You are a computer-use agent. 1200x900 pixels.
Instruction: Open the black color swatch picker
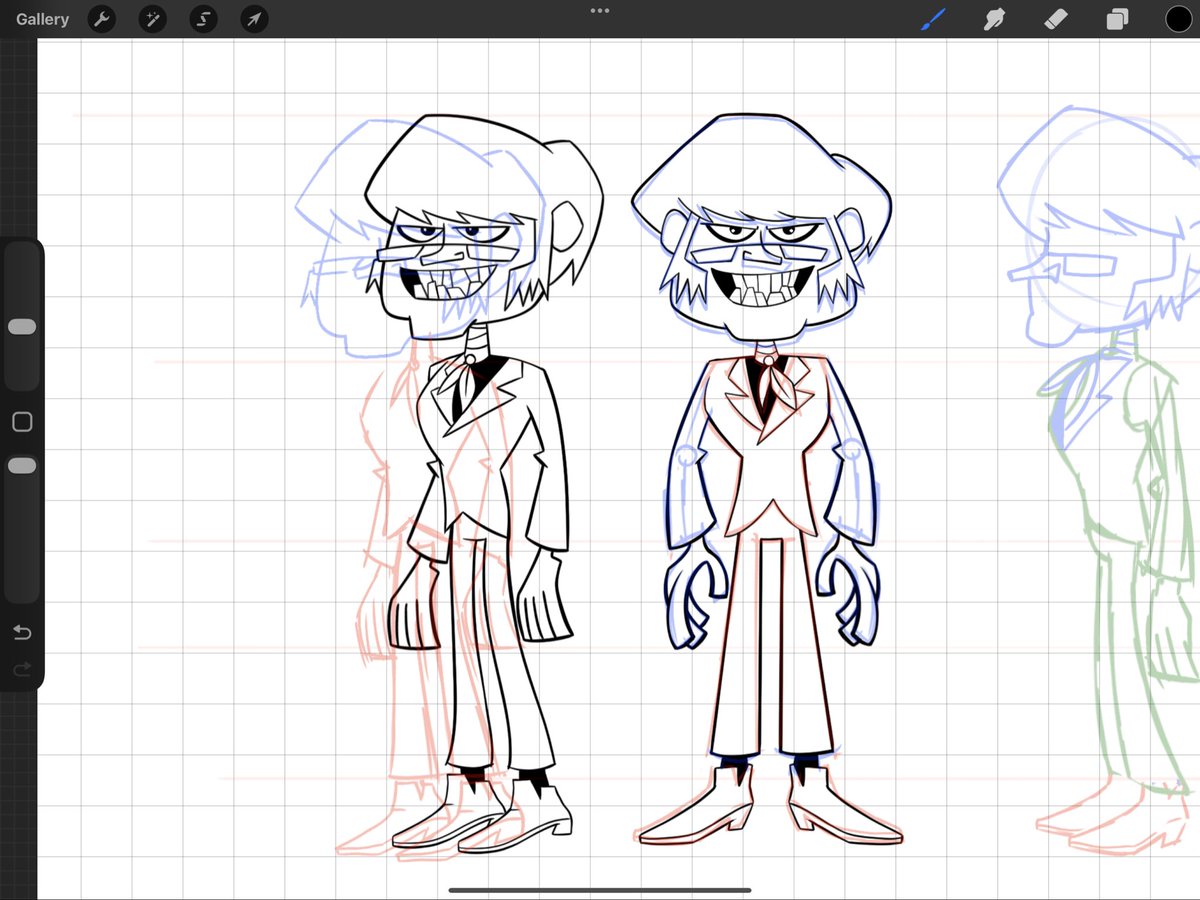point(1179,19)
